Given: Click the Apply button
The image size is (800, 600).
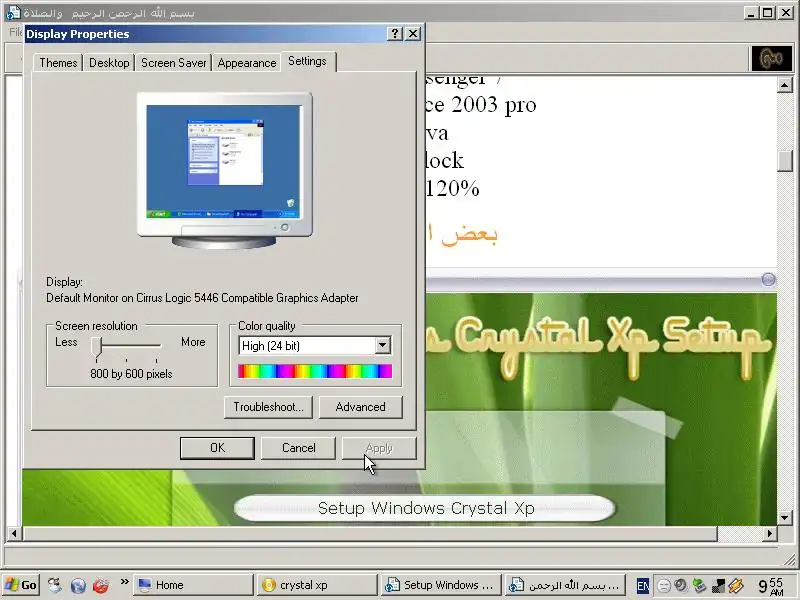Looking at the screenshot, I should (379, 448).
